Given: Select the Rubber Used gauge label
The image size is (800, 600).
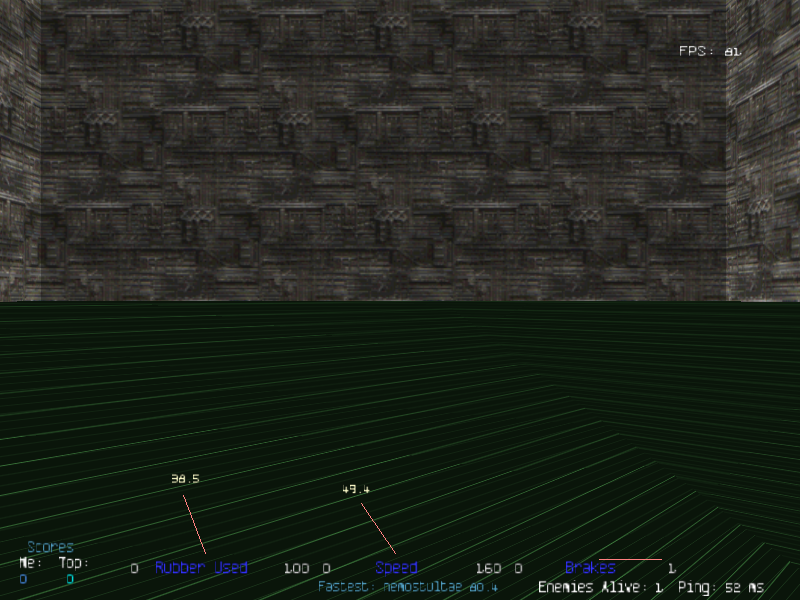Looking at the screenshot, I should coord(200,568).
